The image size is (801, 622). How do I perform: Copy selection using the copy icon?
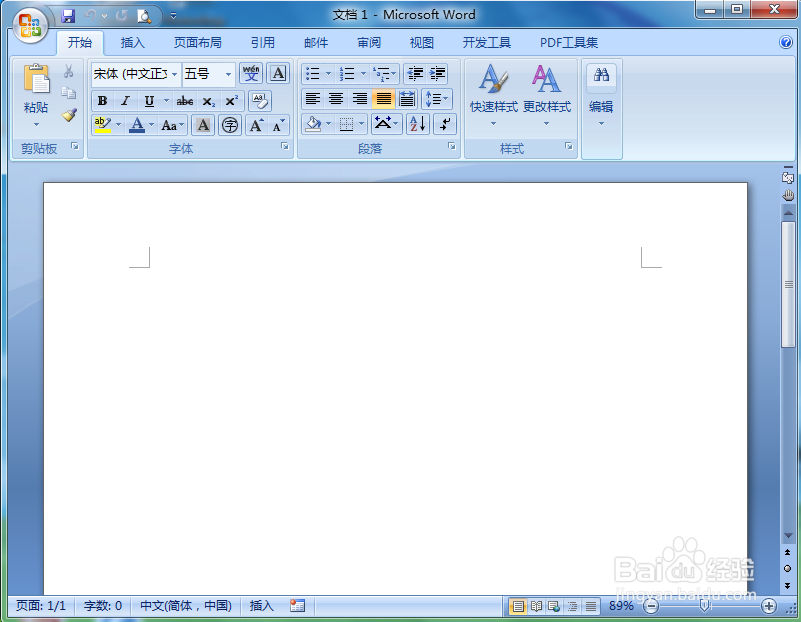(x=68, y=93)
